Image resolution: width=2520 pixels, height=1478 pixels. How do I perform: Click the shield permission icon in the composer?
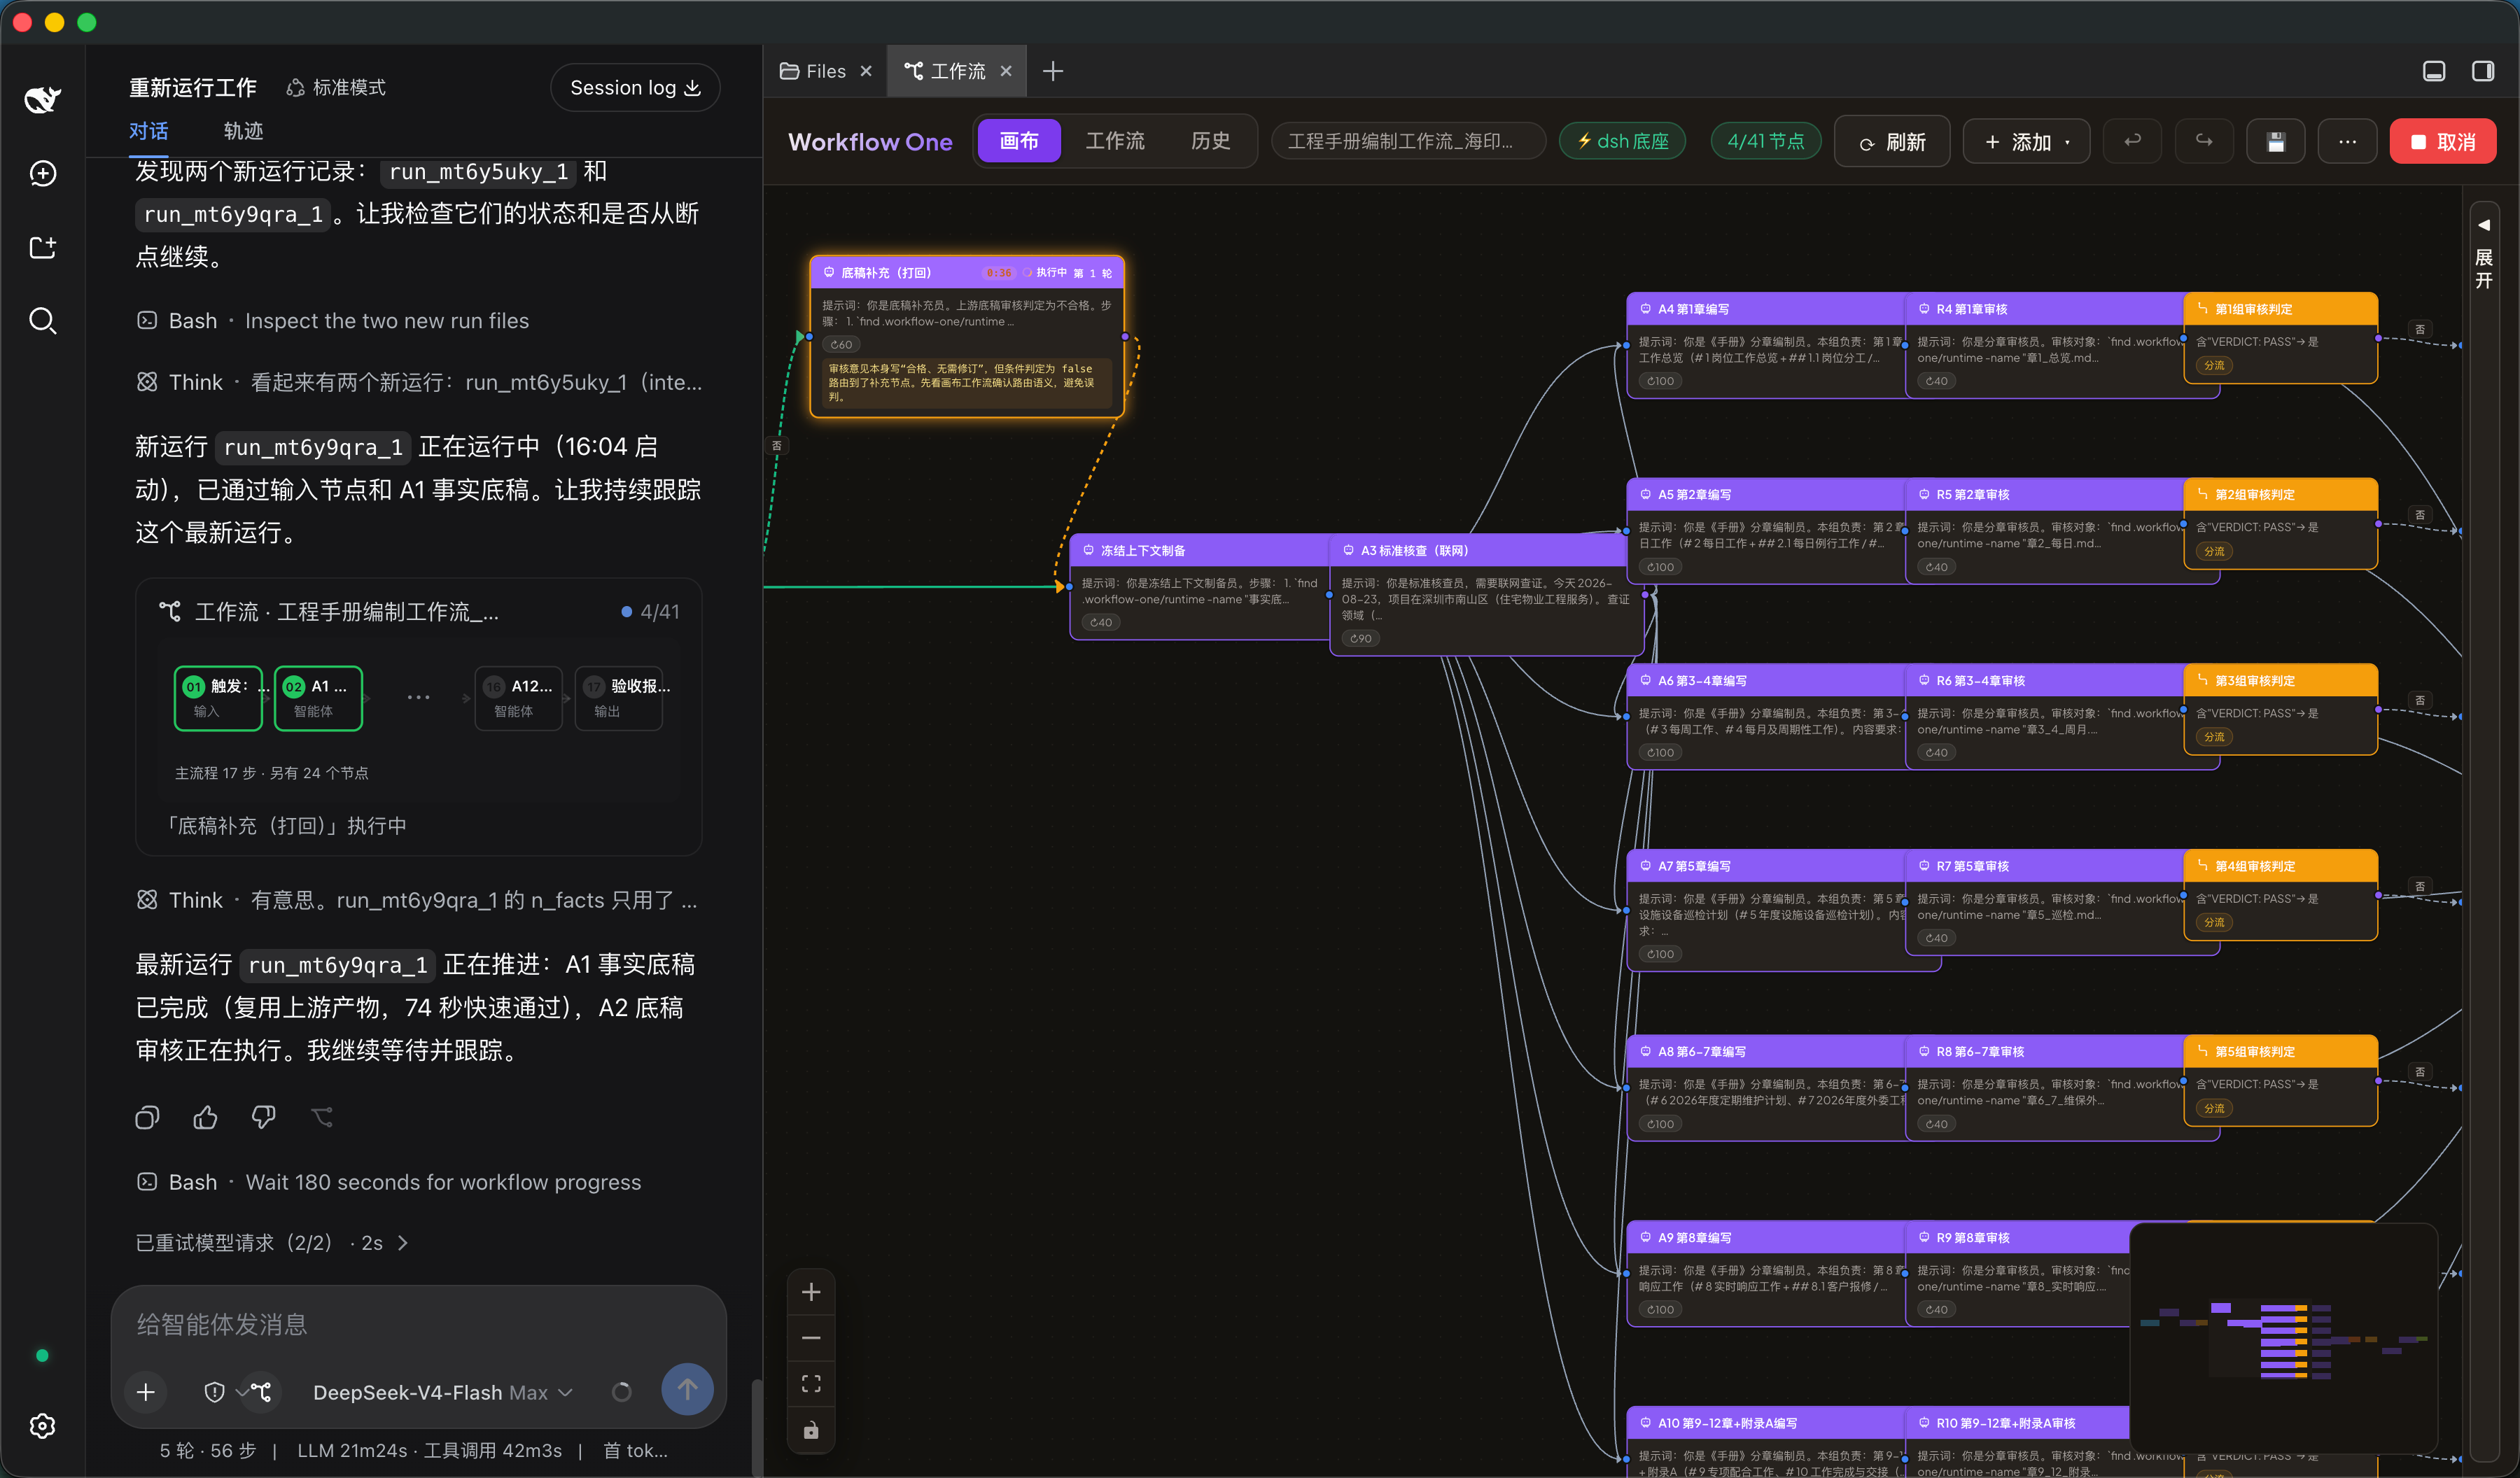pyautogui.click(x=214, y=1392)
